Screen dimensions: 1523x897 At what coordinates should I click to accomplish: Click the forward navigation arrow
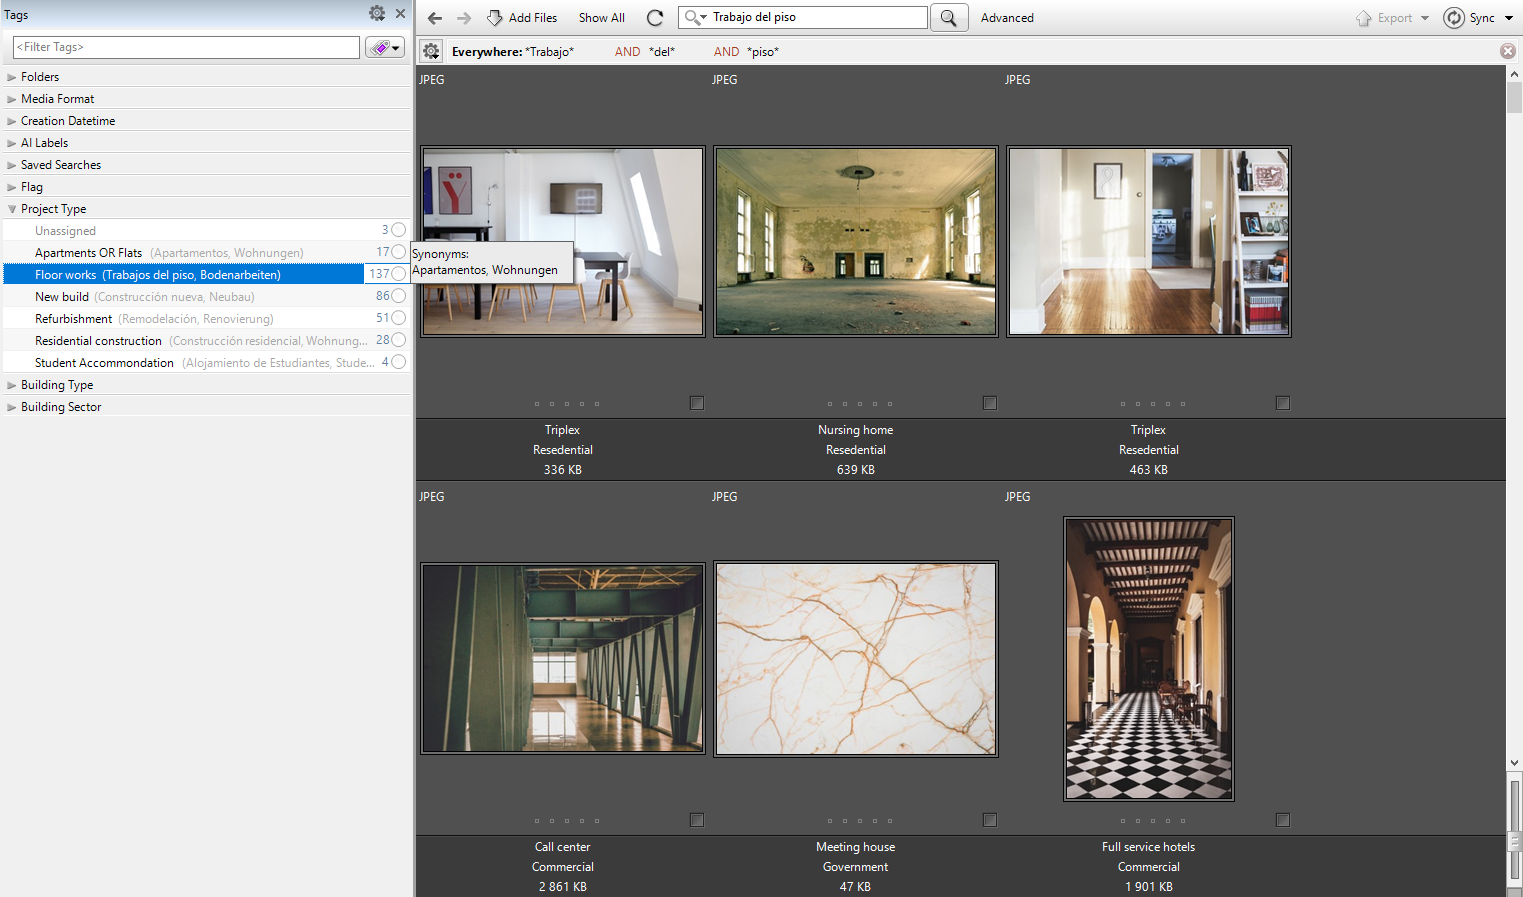click(x=464, y=18)
